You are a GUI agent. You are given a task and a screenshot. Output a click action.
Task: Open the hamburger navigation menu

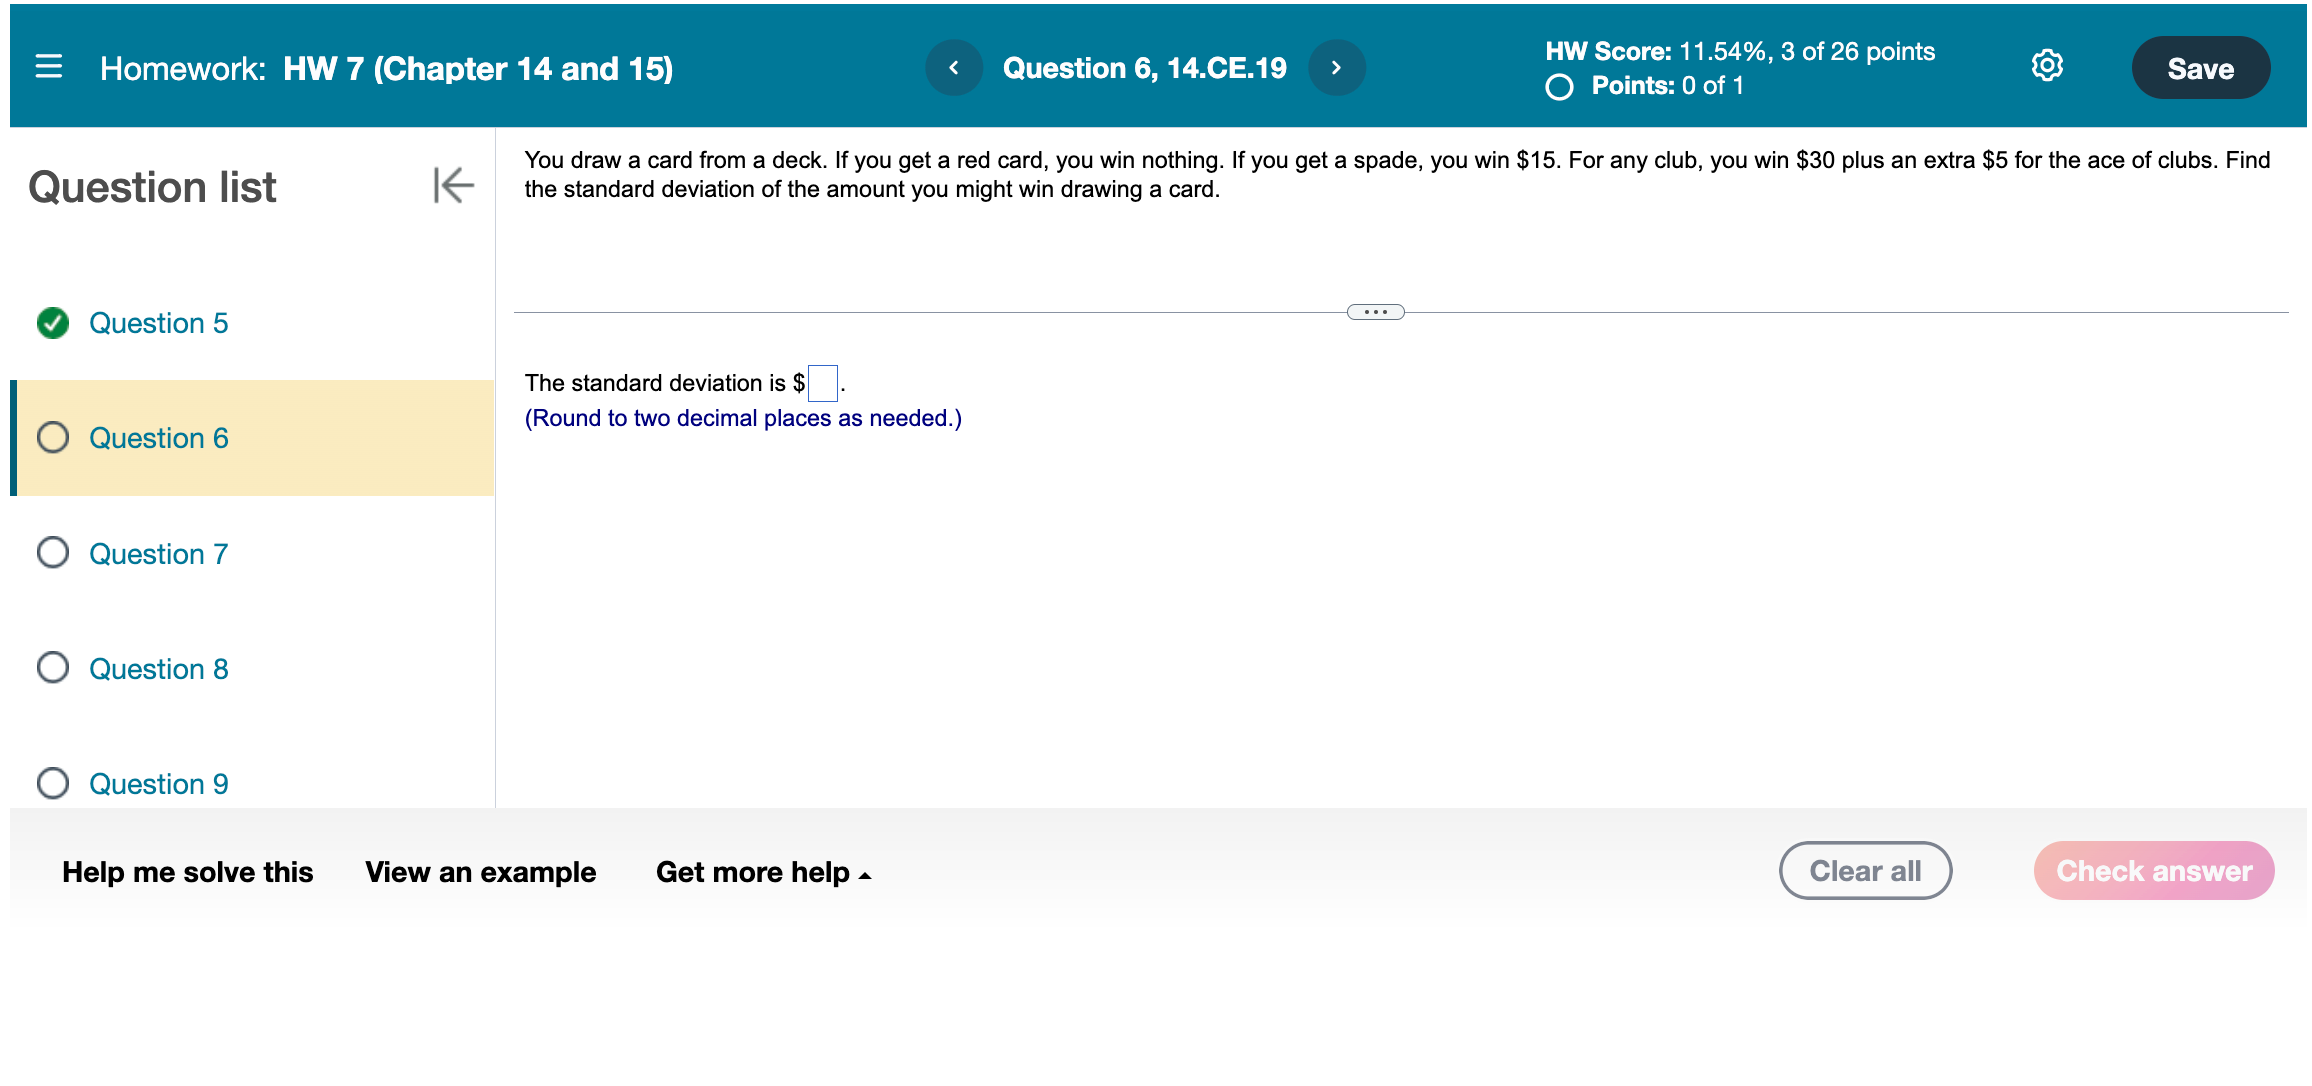click(49, 66)
